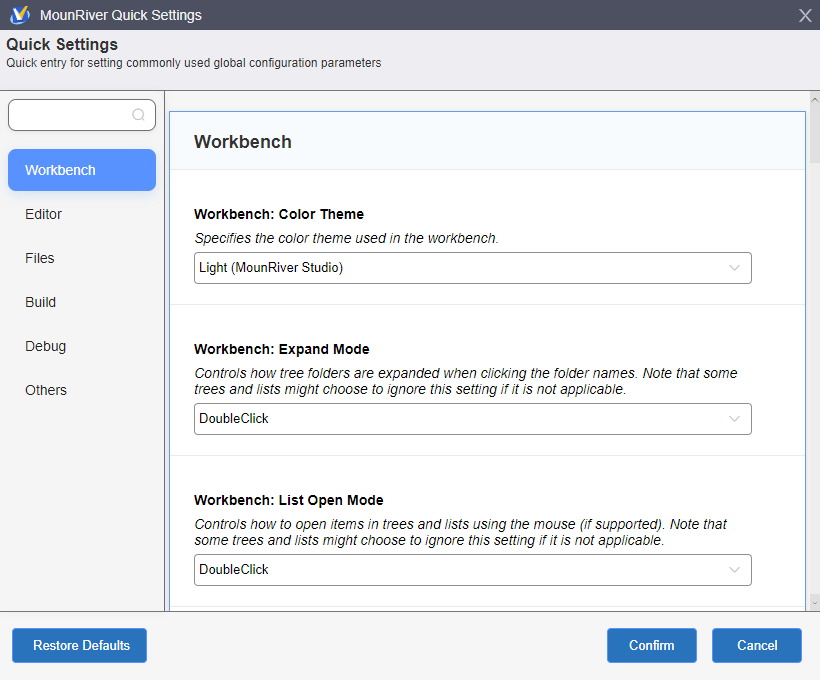Viewport: 820px width, 680px height.
Task: Click the 'Quick Settings' header title
Action: coord(62,44)
